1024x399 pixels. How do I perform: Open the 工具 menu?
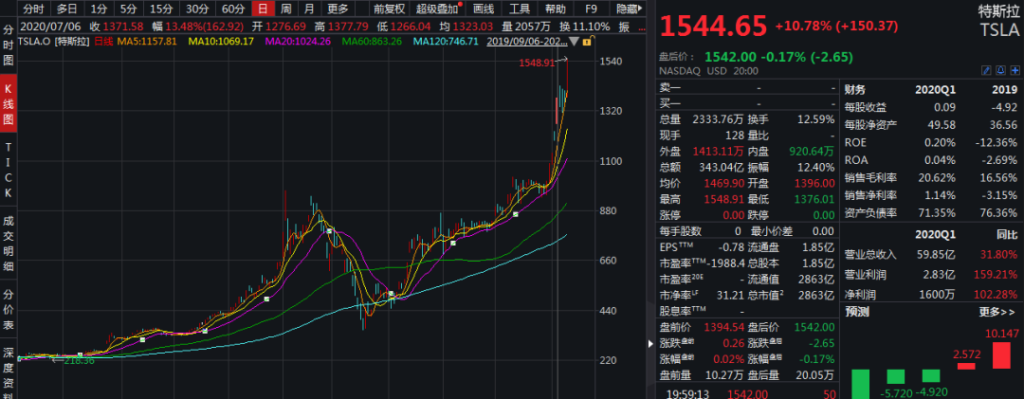tap(519, 9)
